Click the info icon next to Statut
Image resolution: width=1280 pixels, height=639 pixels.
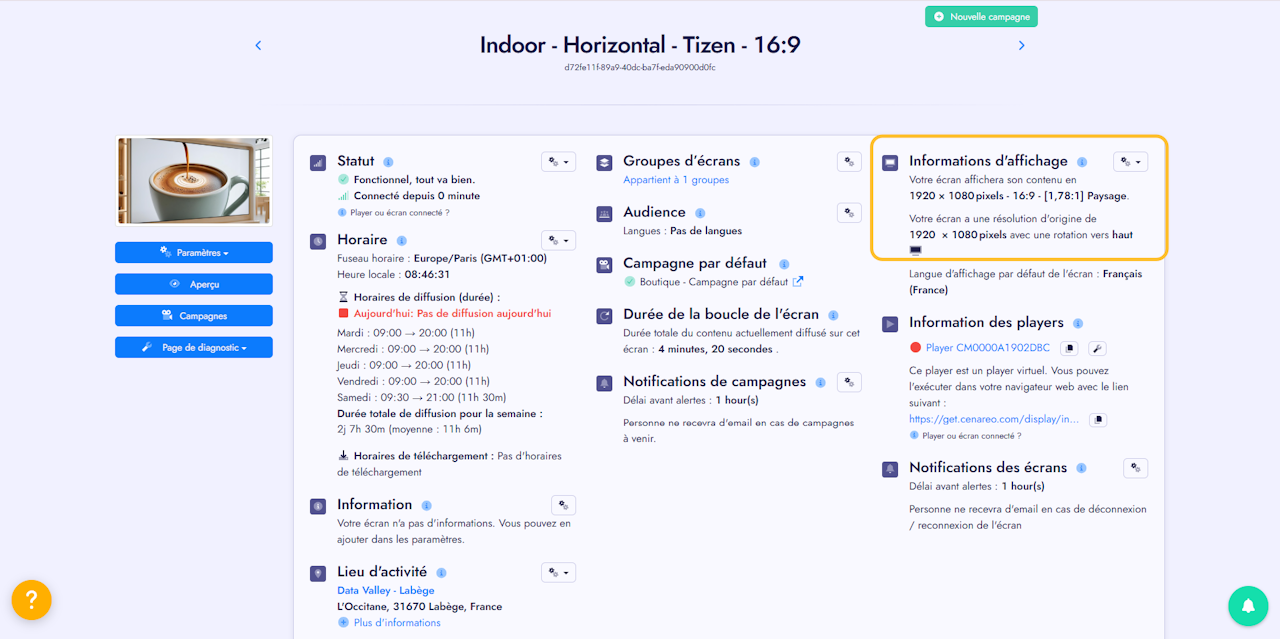point(388,162)
